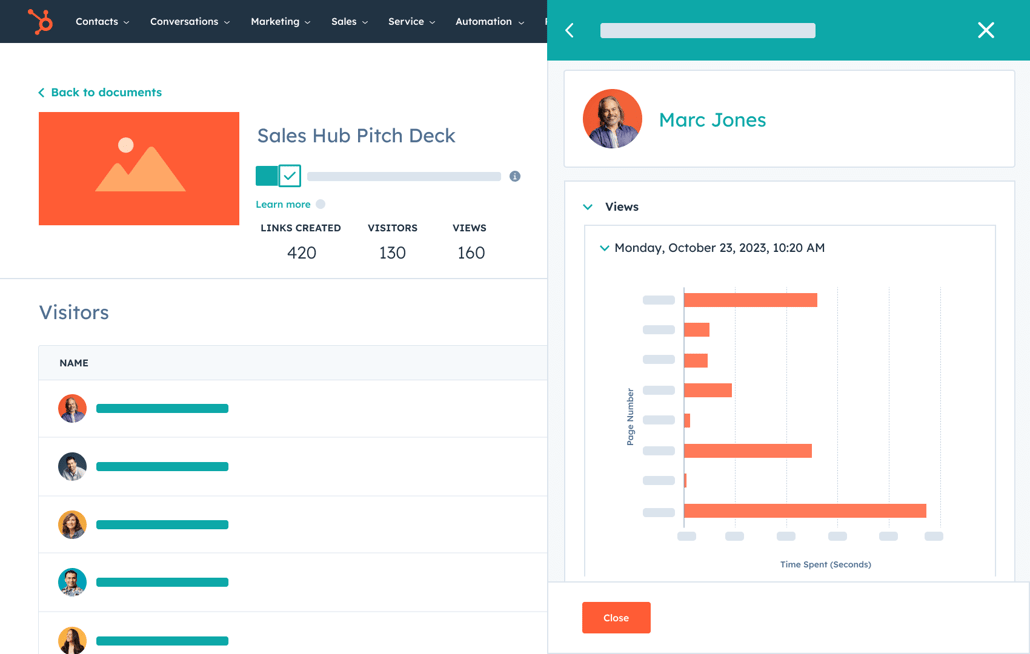1030x654 pixels.
Task: Open the info dot next to Learn more
Action: 321,204
